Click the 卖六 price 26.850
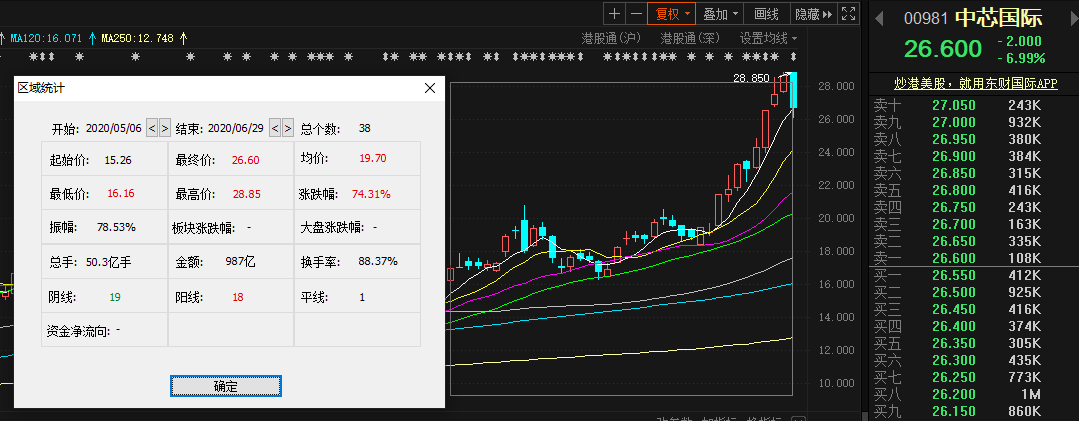Image resolution: width=1079 pixels, height=421 pixels. click(954, 173)
